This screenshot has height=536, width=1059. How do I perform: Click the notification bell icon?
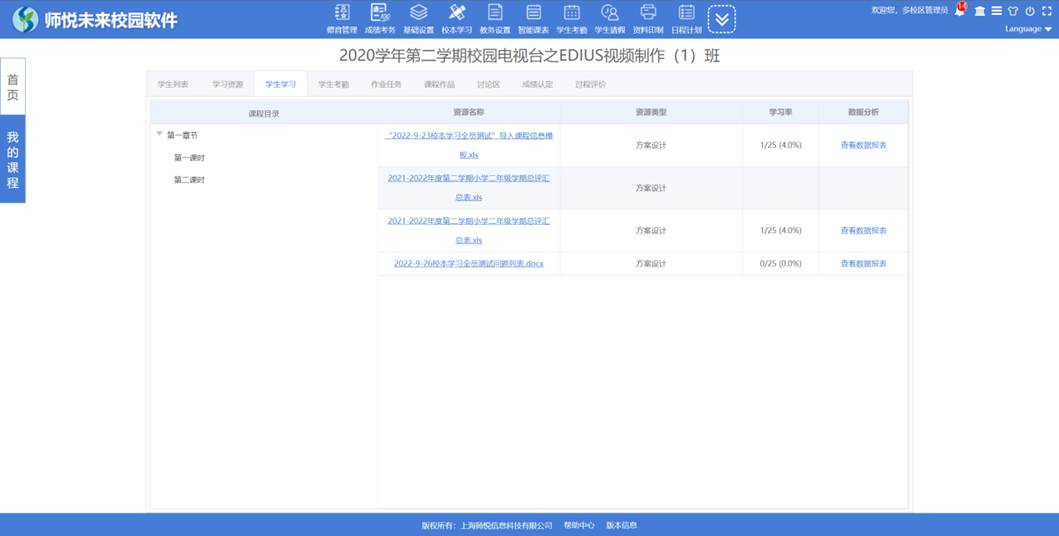[960, 11]
